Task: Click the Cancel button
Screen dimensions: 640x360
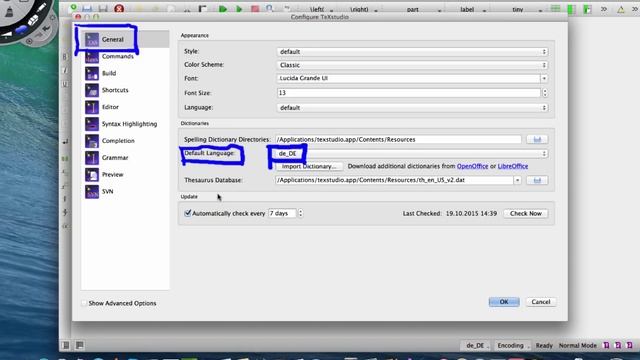Action: [541, 302]
